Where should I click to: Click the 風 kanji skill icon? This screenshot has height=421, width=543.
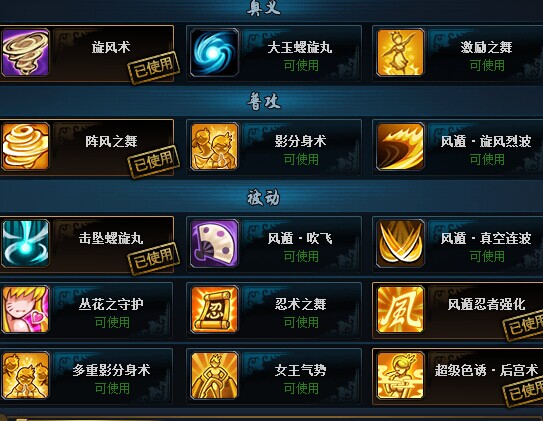(400, 310)
